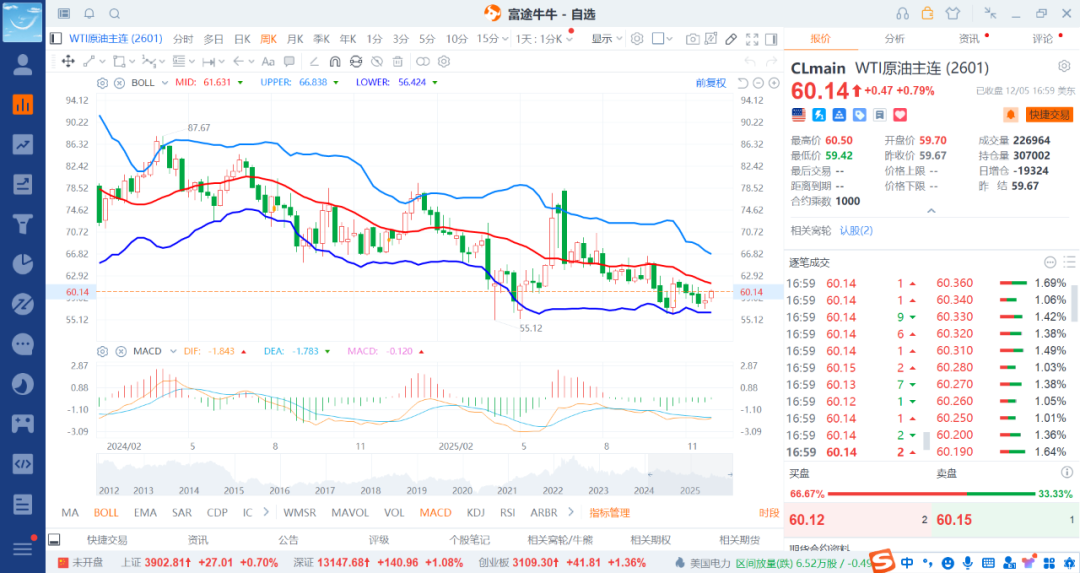Viewport: 1080px width, 573px height.
Task: Open the 认股(2) warrants link
Action: point(856,230)
